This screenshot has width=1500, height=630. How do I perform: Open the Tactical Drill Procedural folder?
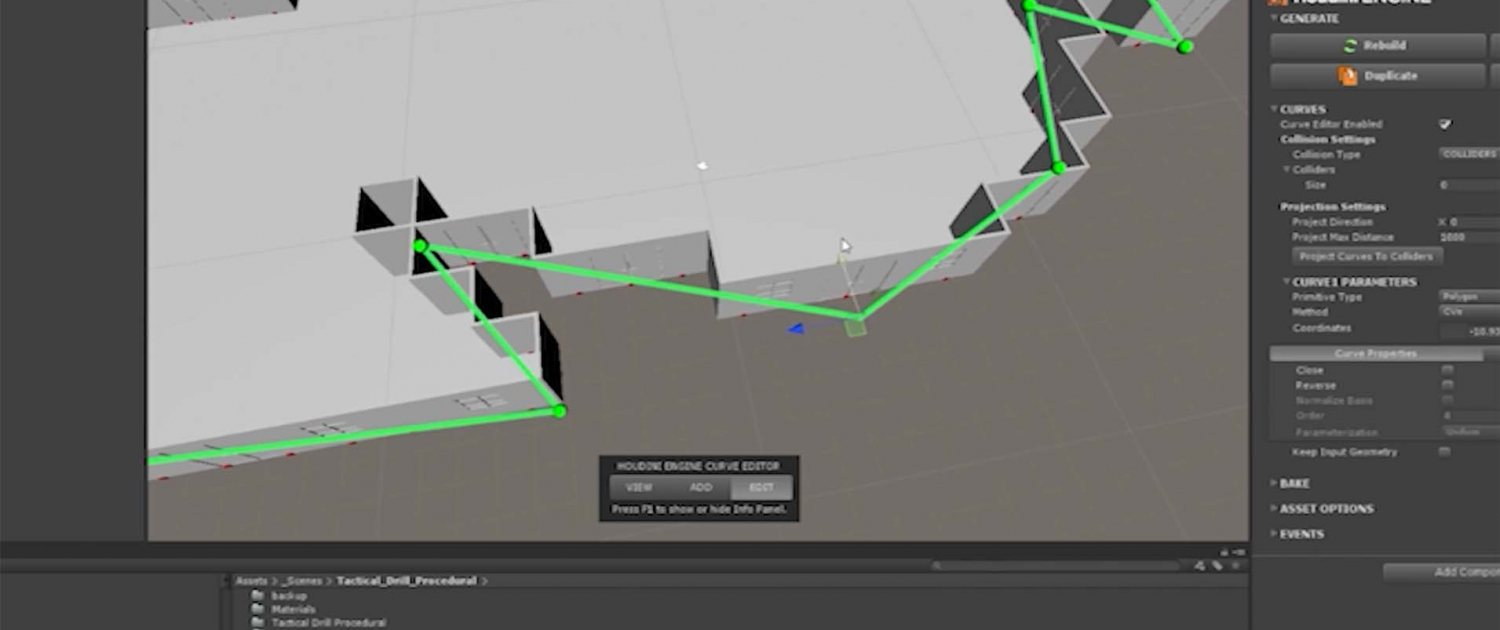point(328,622)
